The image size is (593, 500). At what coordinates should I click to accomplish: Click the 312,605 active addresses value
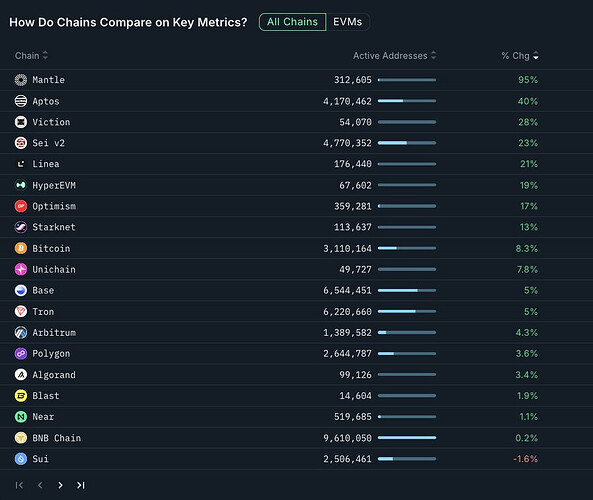point(352,80)
